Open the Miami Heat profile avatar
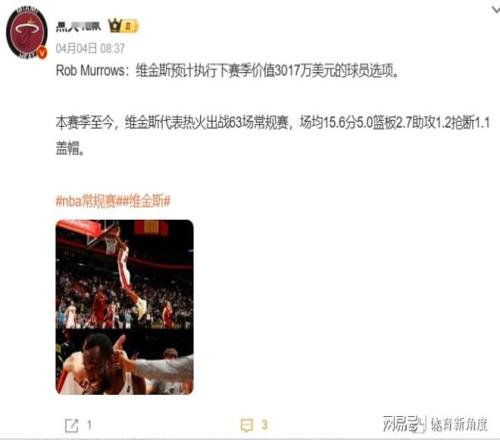Viewport: 500px width, 440px height. (27, 33)
